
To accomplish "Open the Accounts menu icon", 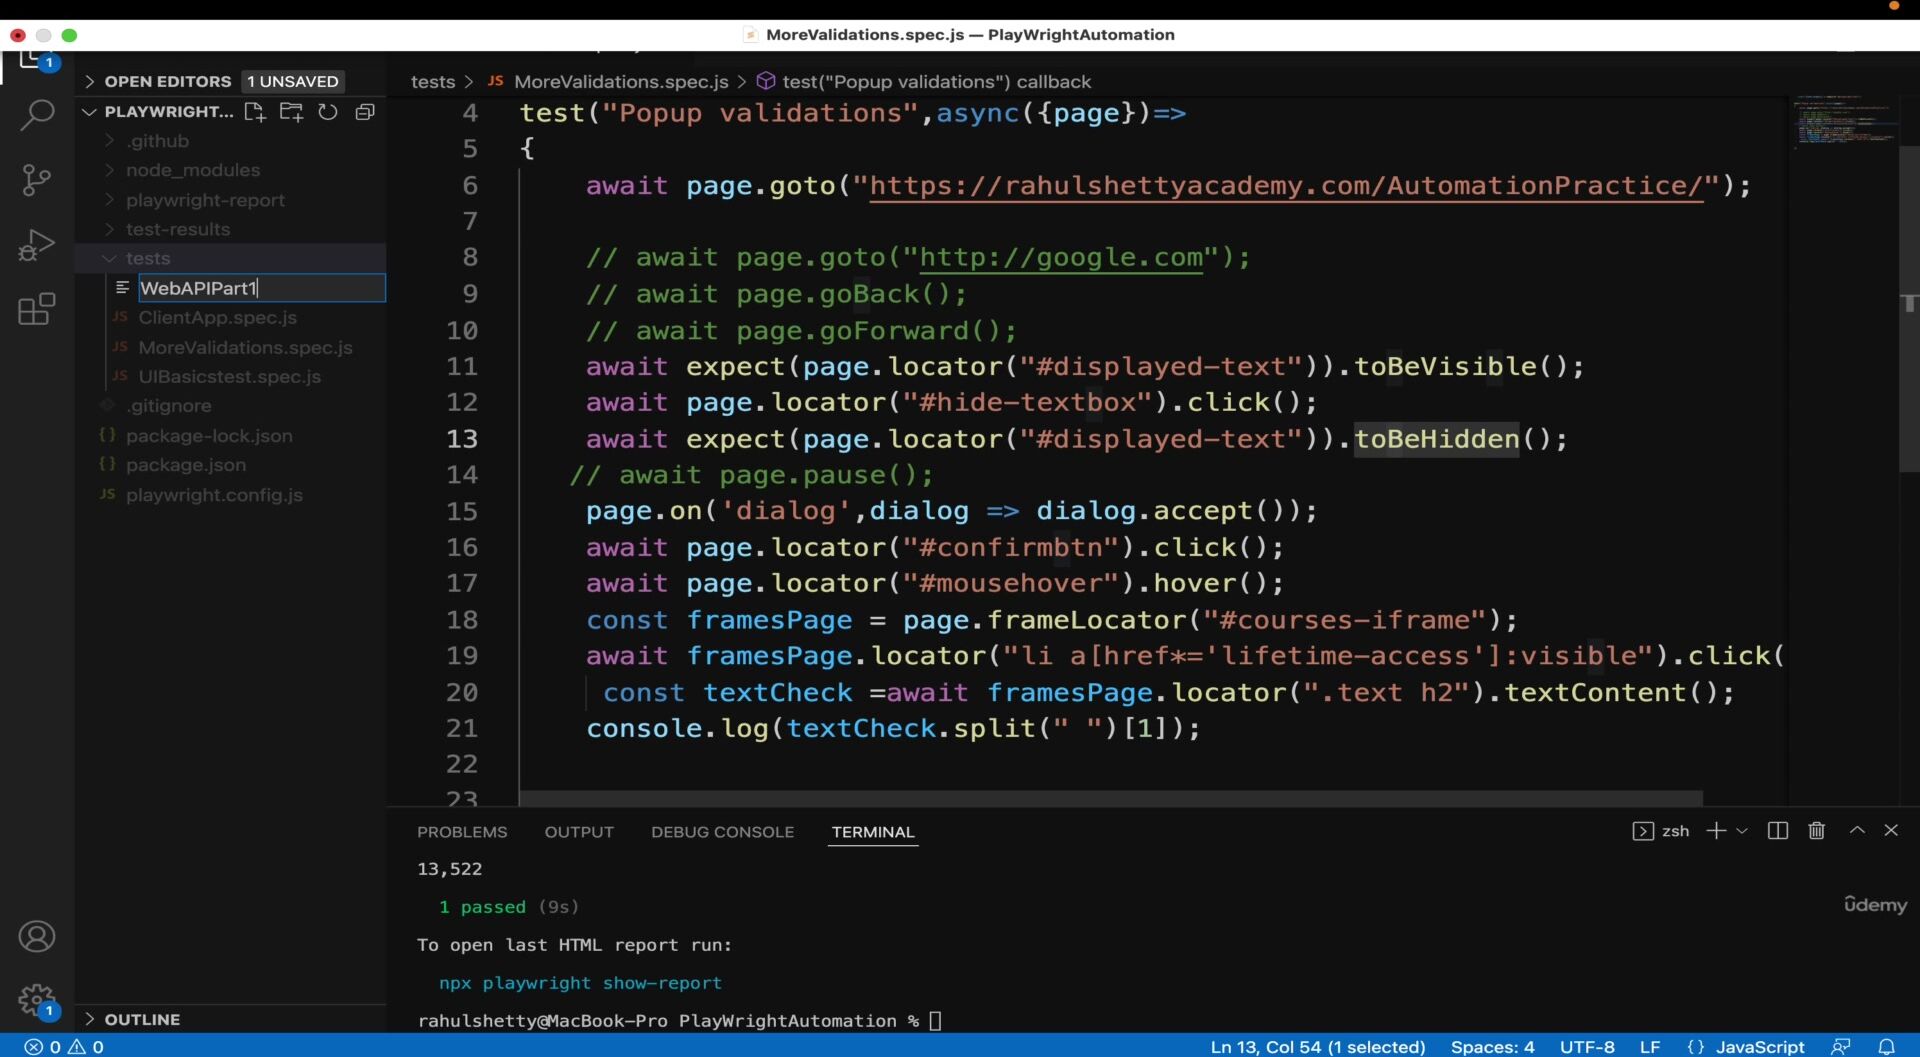I will 37,937.
